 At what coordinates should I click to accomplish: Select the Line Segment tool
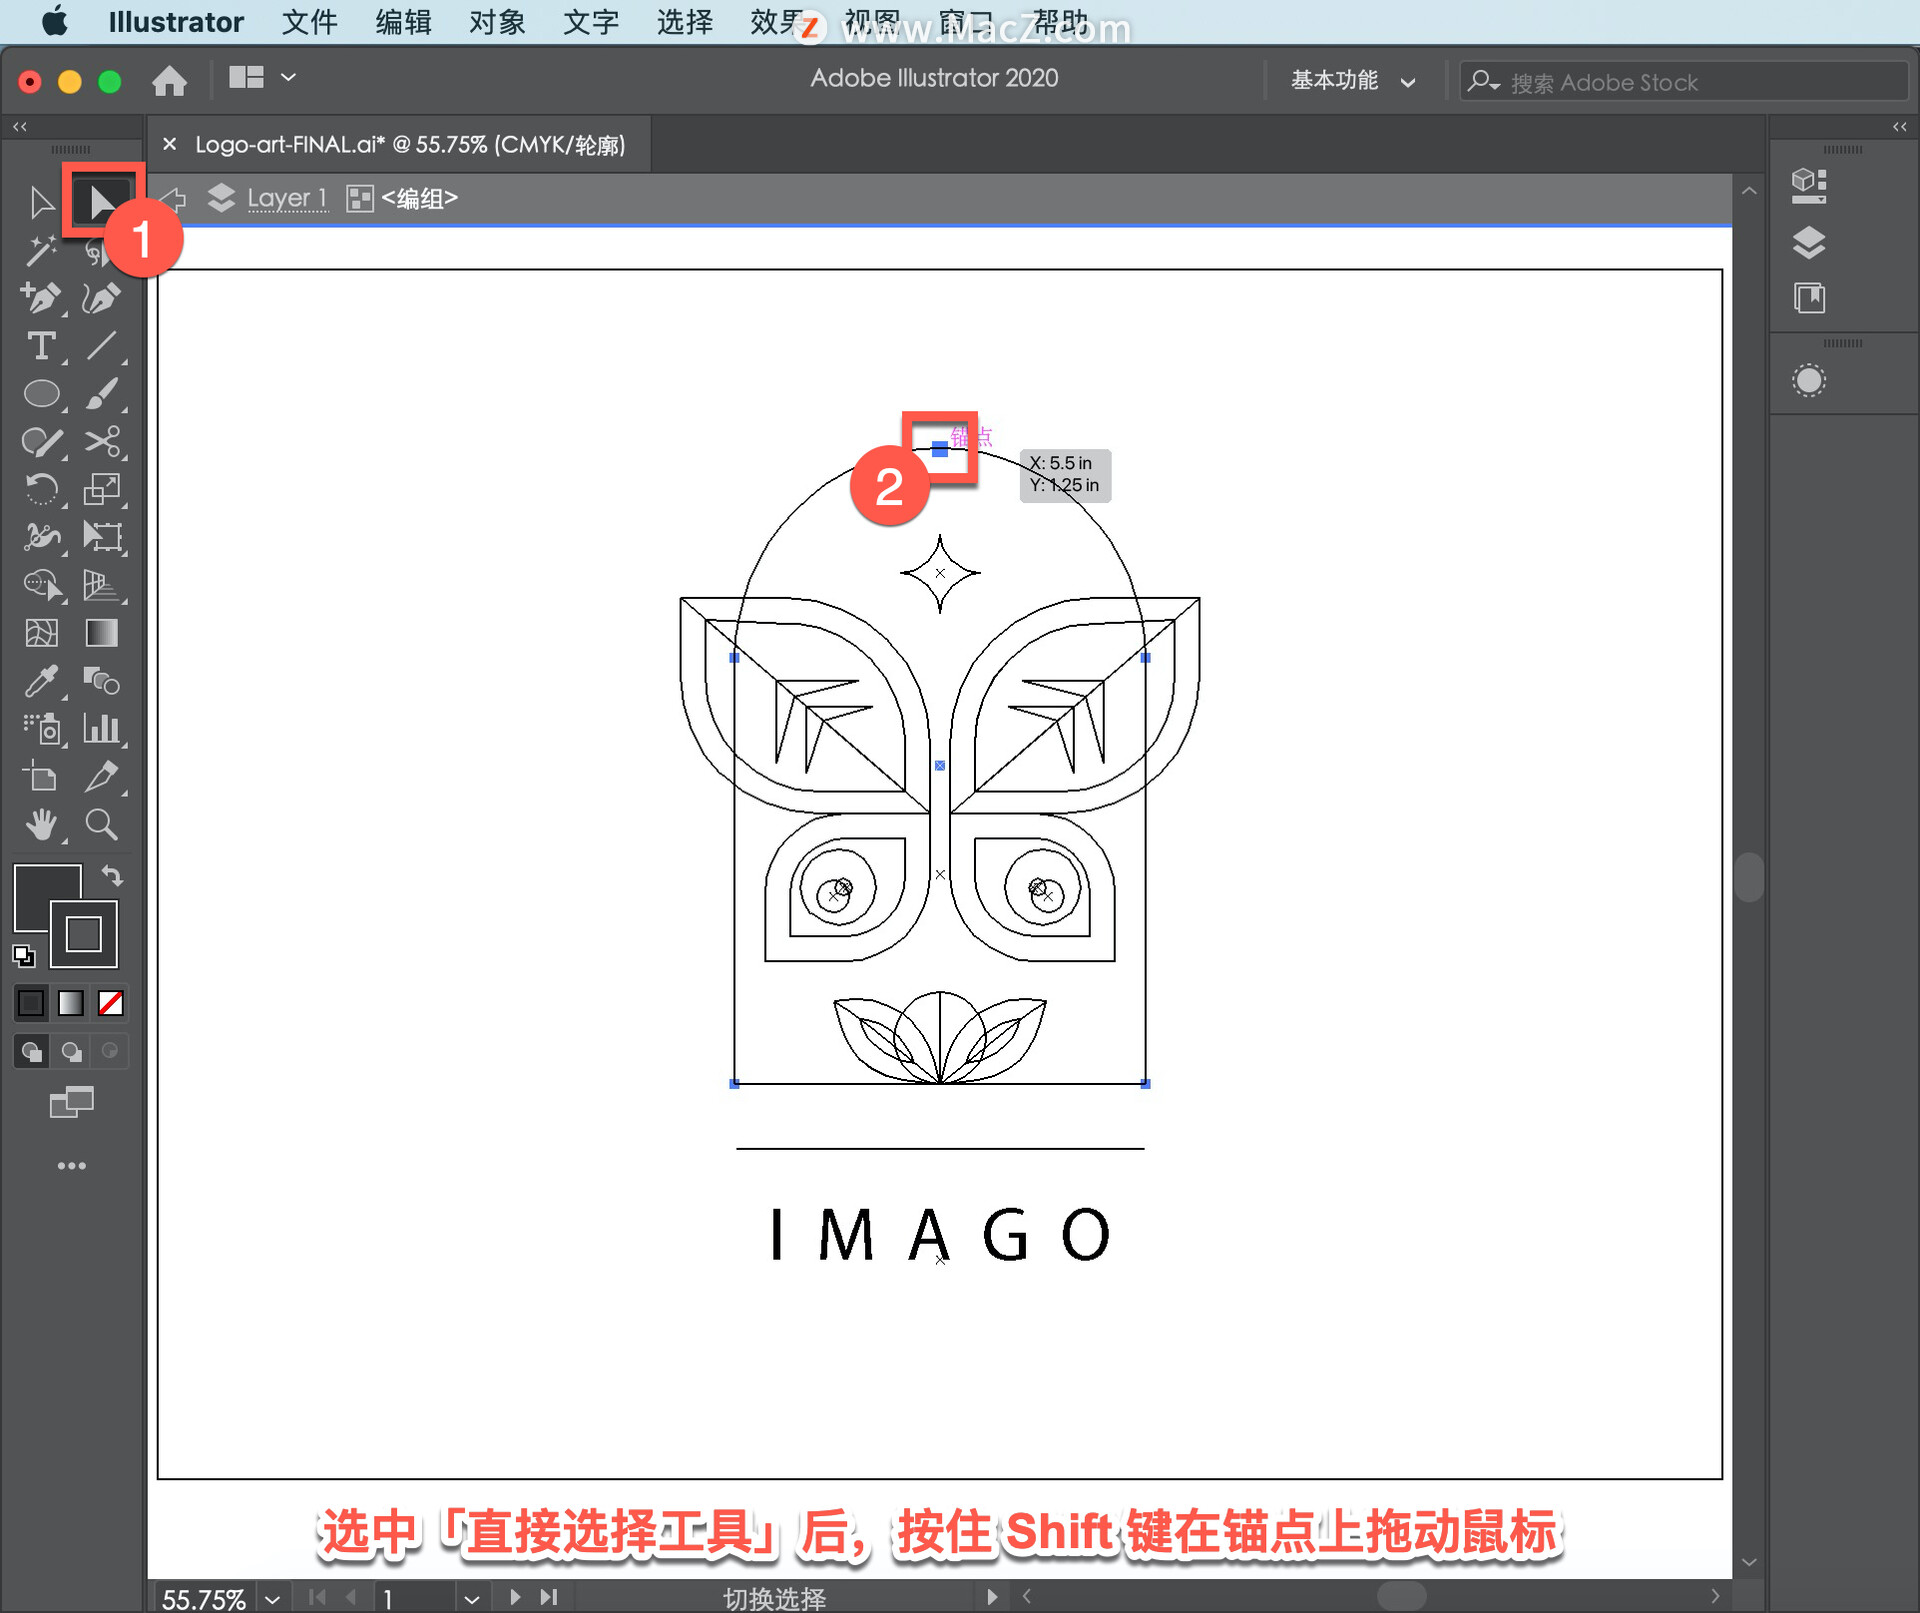pyautogui.click(x=101, y=346)
